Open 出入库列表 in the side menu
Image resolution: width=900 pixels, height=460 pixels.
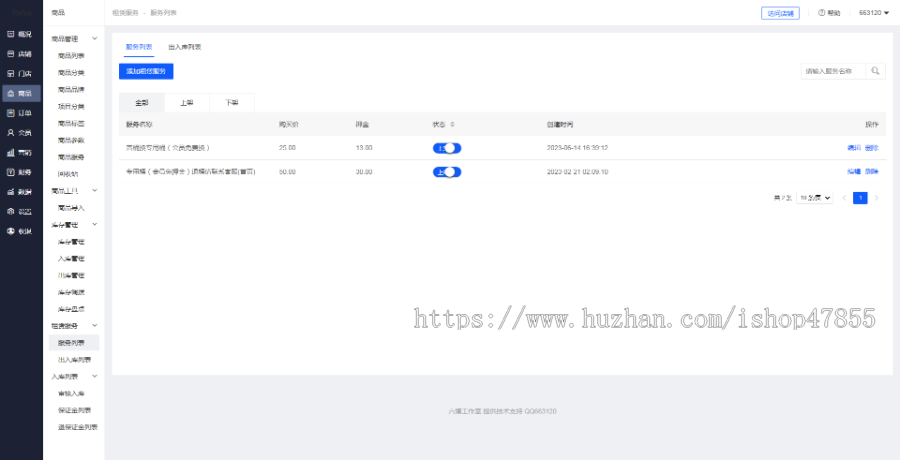tap(75, 360)
